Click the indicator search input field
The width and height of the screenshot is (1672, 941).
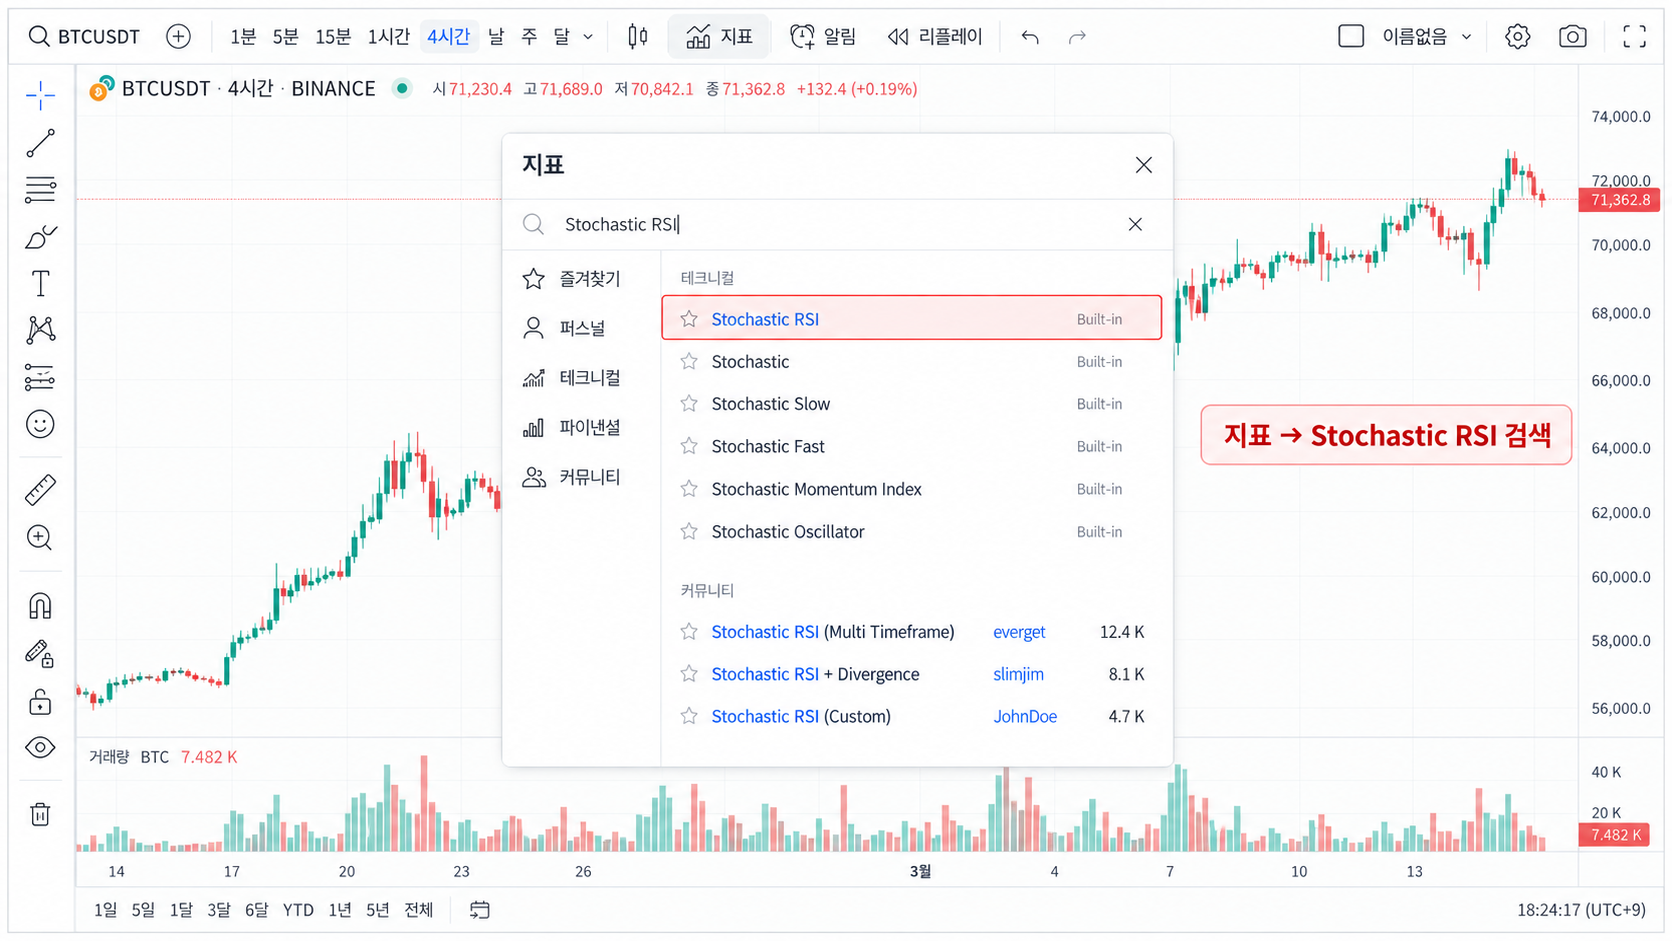coord(838,224)
